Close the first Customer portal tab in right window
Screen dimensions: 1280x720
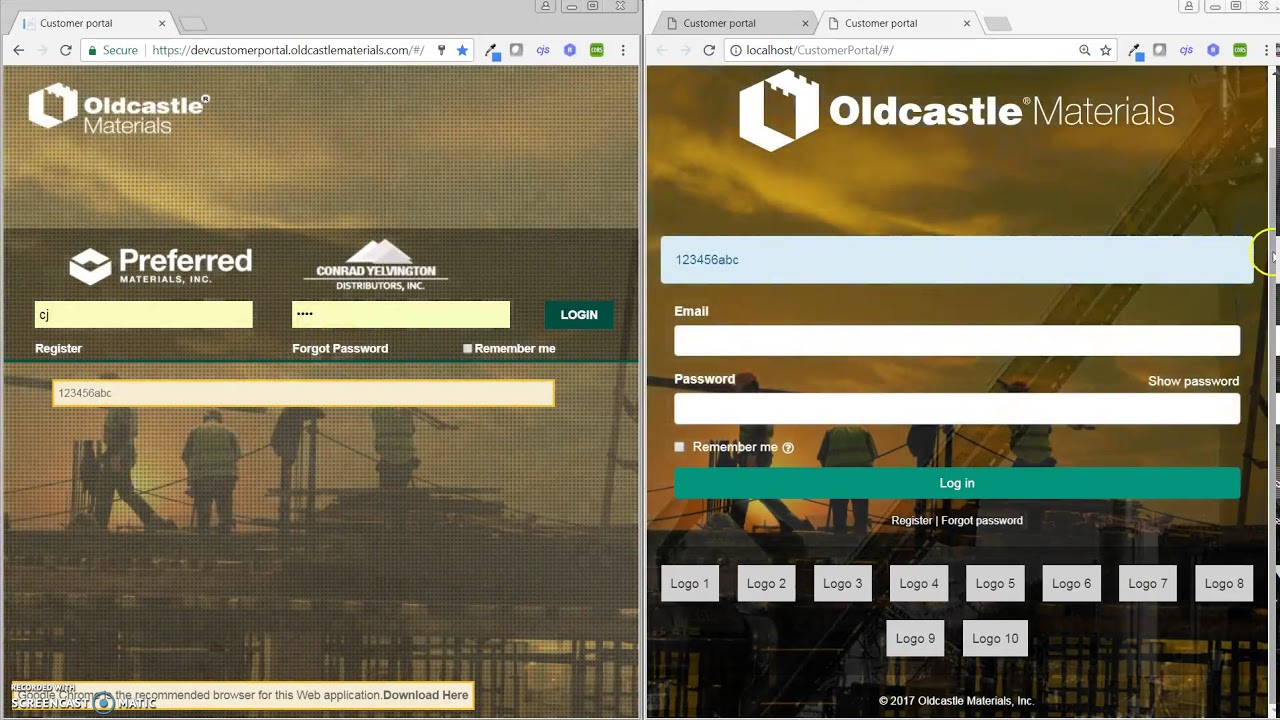(x=805, y=23)
